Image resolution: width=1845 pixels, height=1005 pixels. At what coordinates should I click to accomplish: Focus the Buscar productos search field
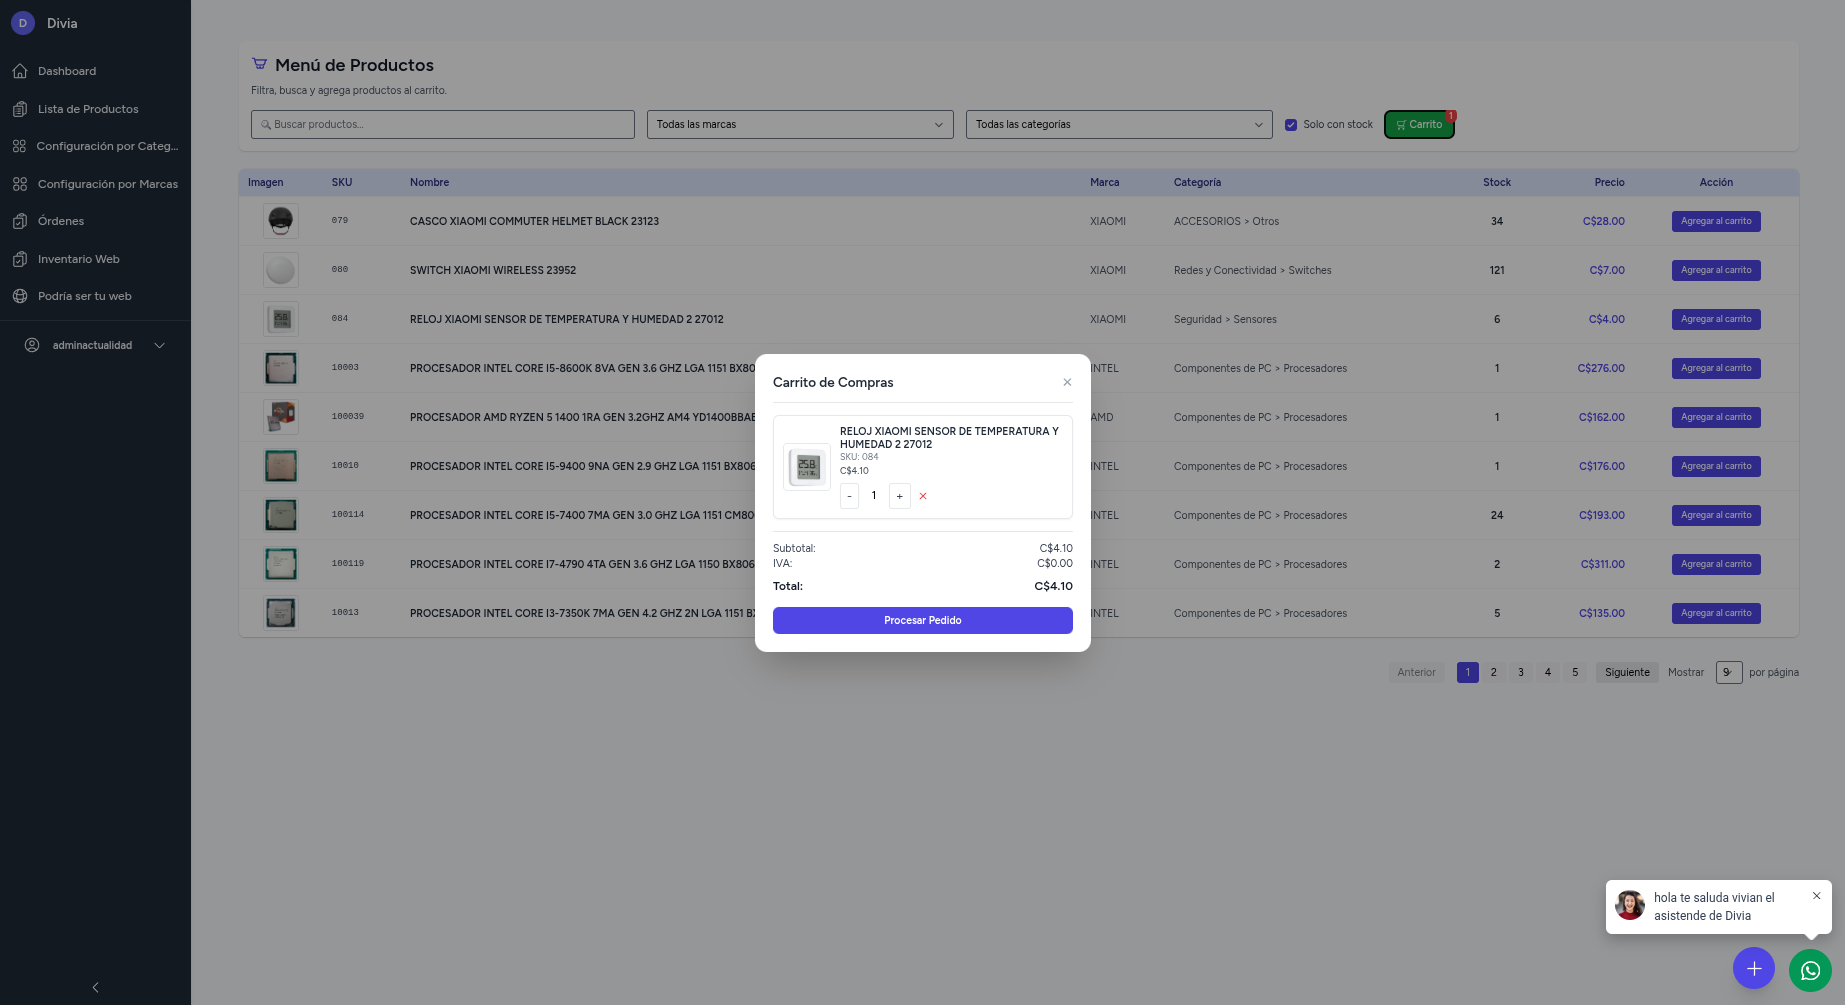coord(442,125)
